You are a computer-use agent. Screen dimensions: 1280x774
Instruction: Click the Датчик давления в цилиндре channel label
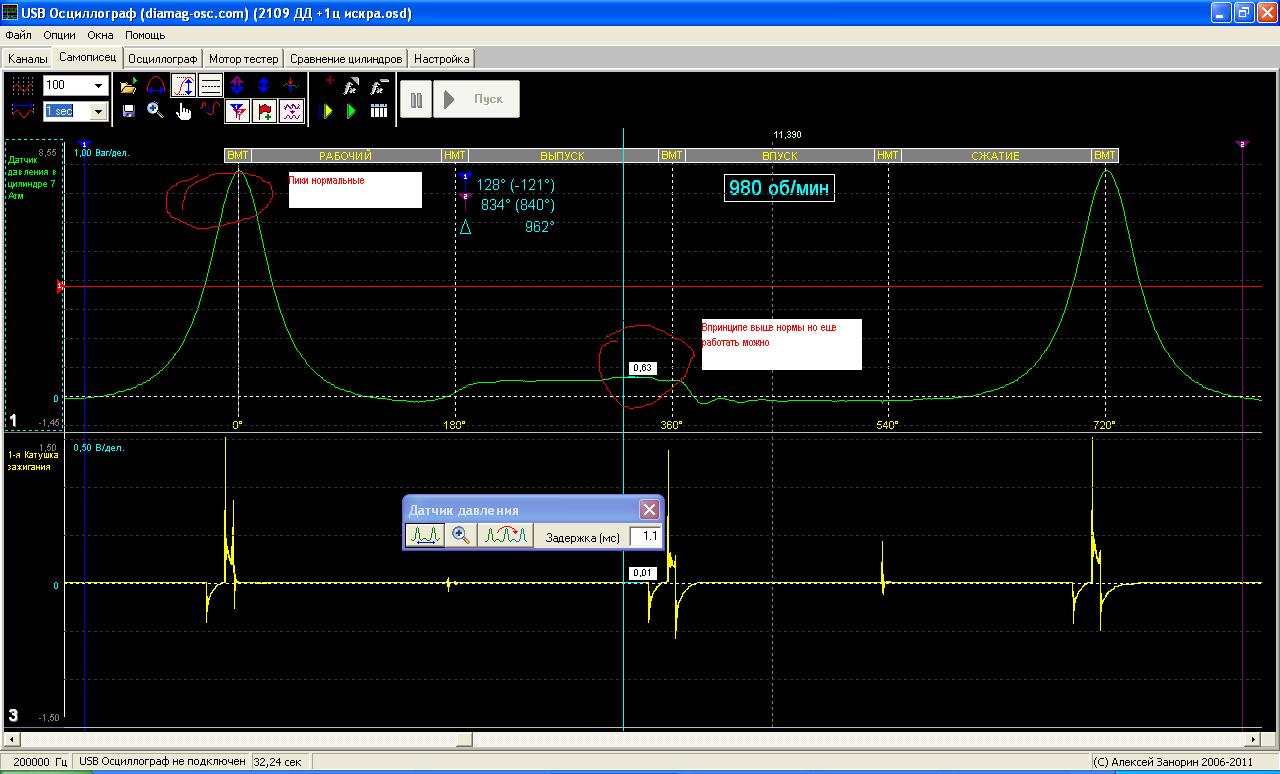pos(33,177)
